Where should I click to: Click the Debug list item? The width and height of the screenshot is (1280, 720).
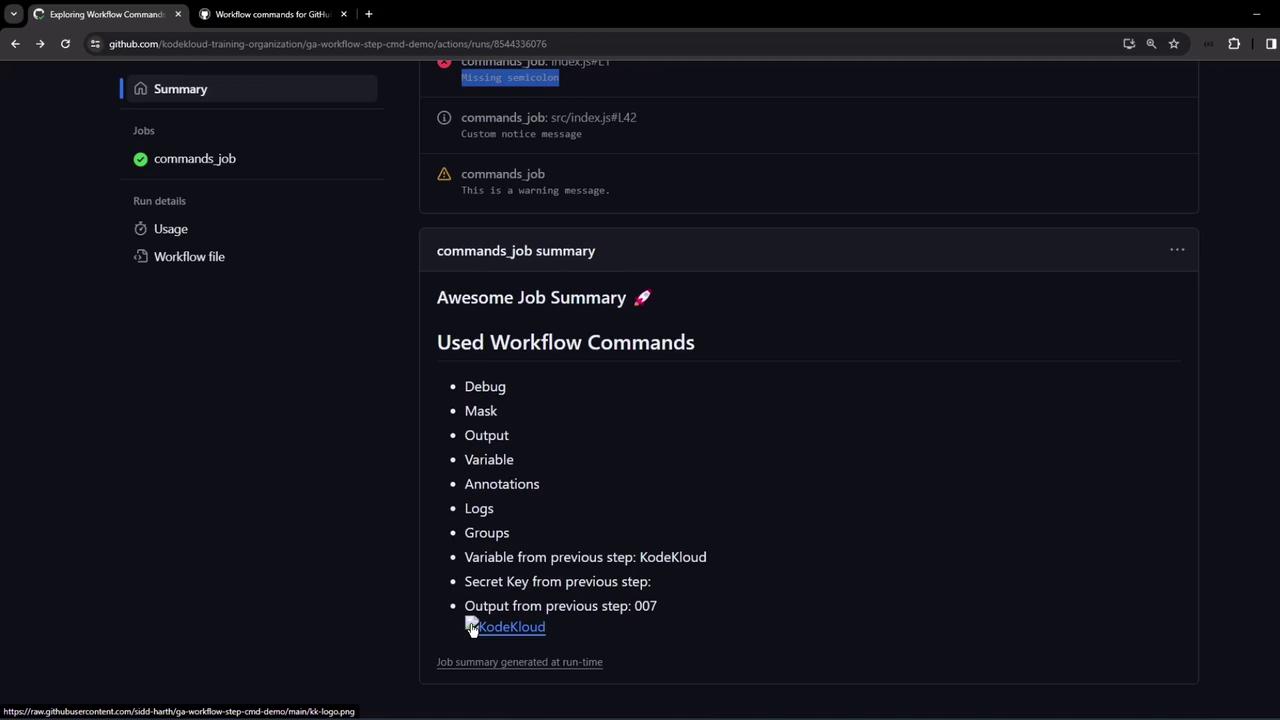tap(485, 387)
